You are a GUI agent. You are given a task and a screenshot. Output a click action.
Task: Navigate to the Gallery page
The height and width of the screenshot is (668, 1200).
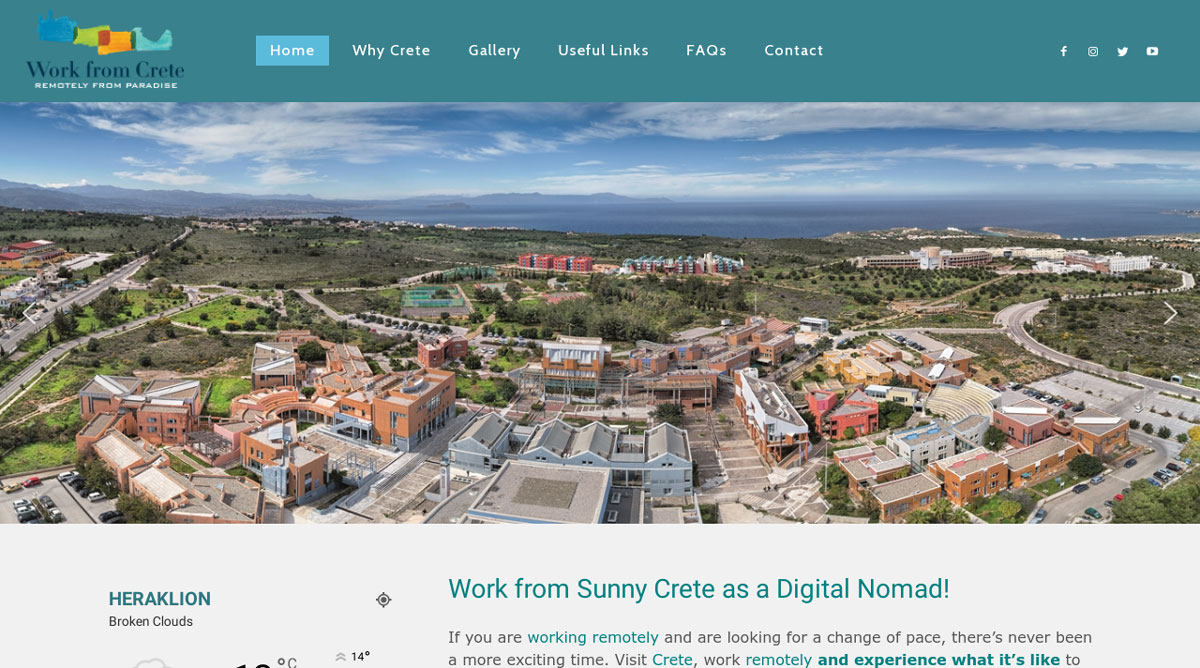[x=494, y=51]
